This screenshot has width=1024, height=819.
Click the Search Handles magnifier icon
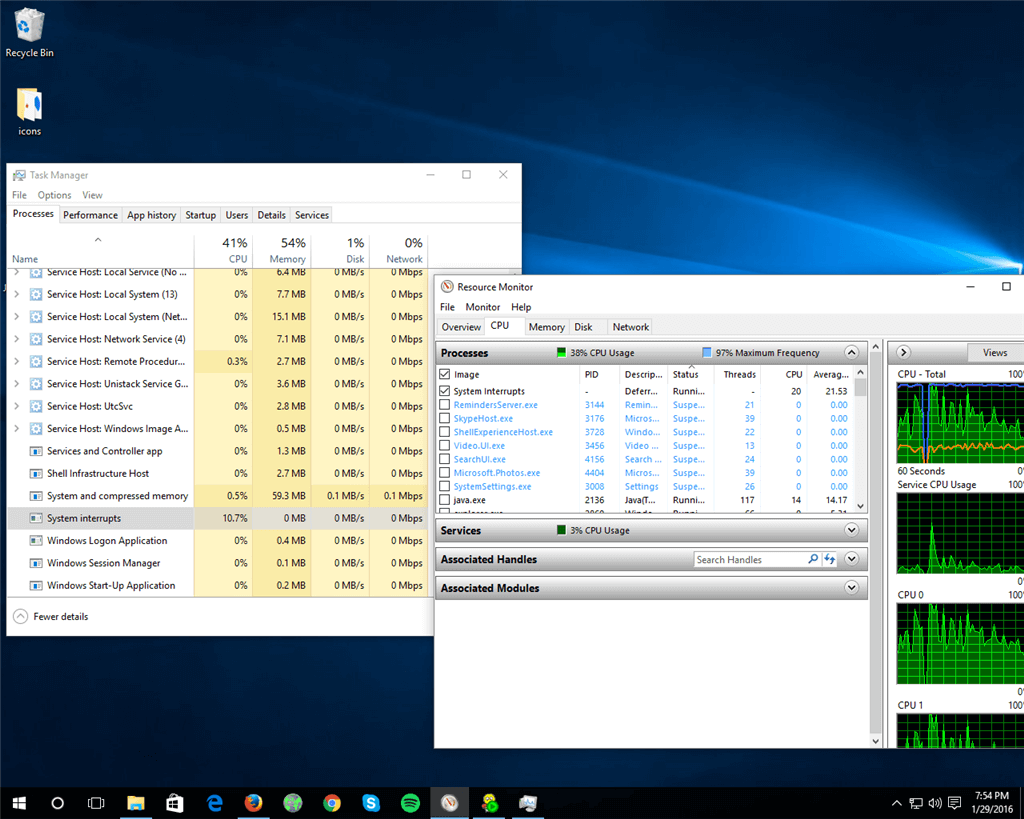coord(813,560)
